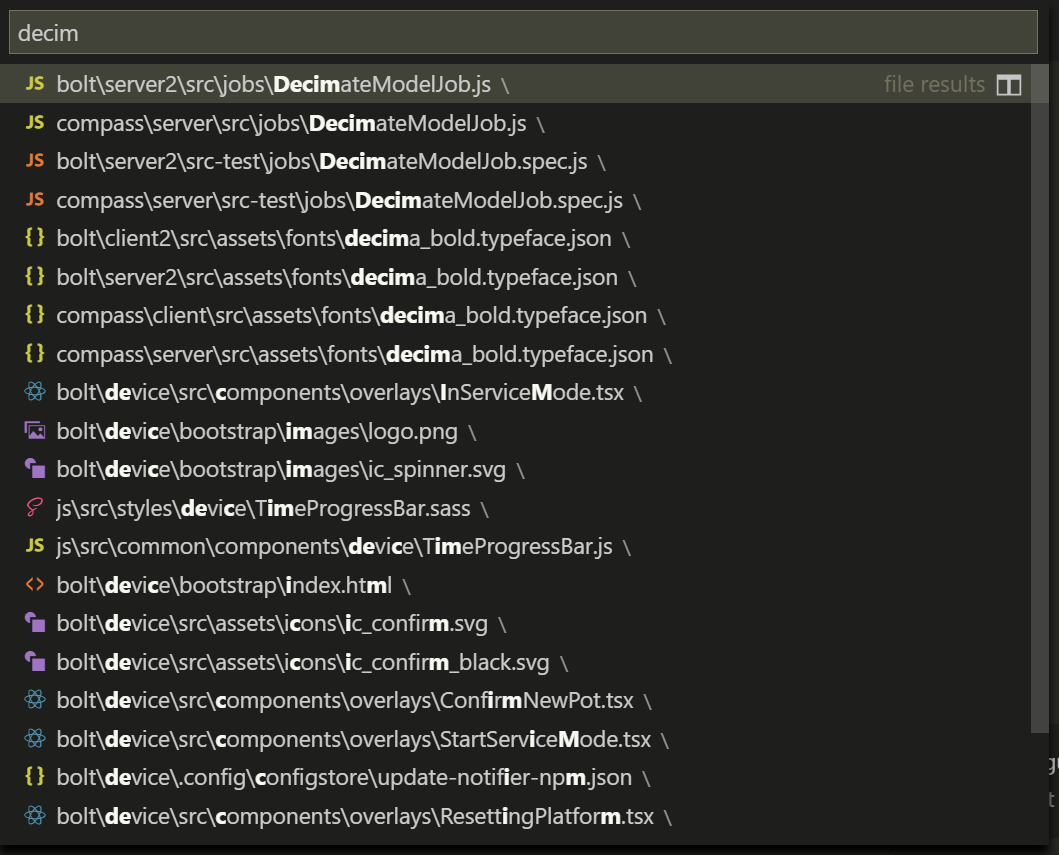
Task: Click the React icon beside ConfirmNewPot.tsx
Action: pos(34,700)
